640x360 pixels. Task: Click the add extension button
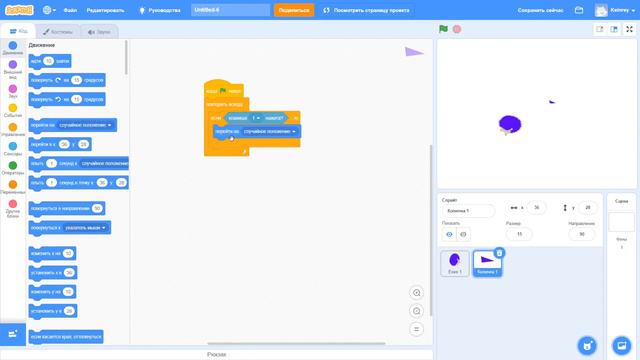coord(13,334)
